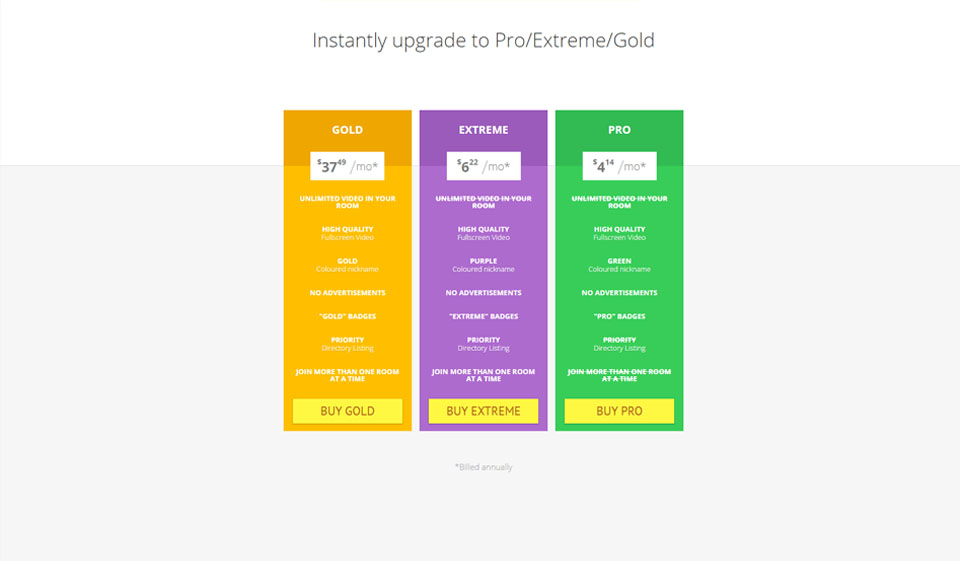Click the "PRO" BADGES feature text
960x561 pixels.
(619, 317)
